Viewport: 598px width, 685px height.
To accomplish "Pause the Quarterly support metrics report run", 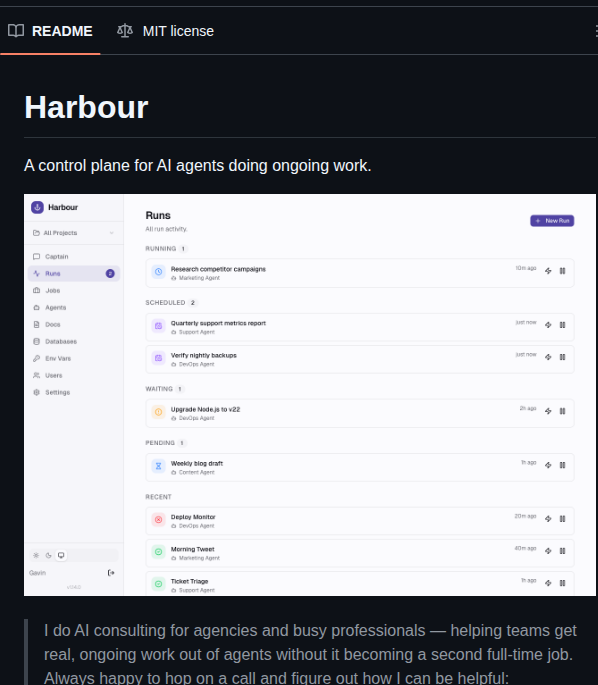I will click(x=563, y=325).
